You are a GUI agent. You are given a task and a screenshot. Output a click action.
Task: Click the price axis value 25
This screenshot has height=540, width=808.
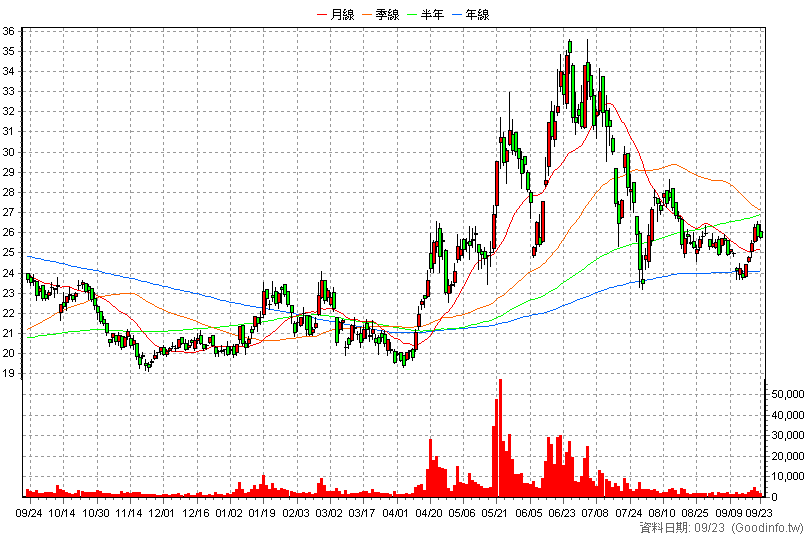tap(8, 252)
